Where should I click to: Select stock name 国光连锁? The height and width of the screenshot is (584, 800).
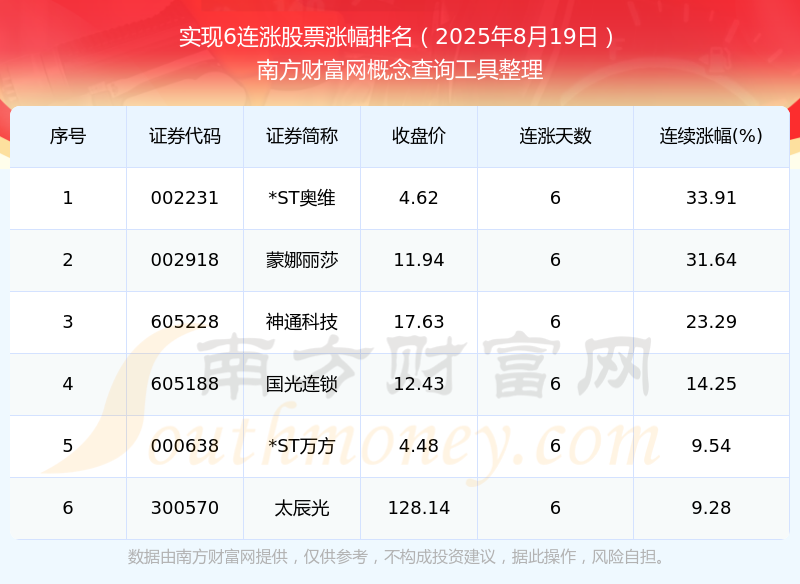[x=302, y=384]
